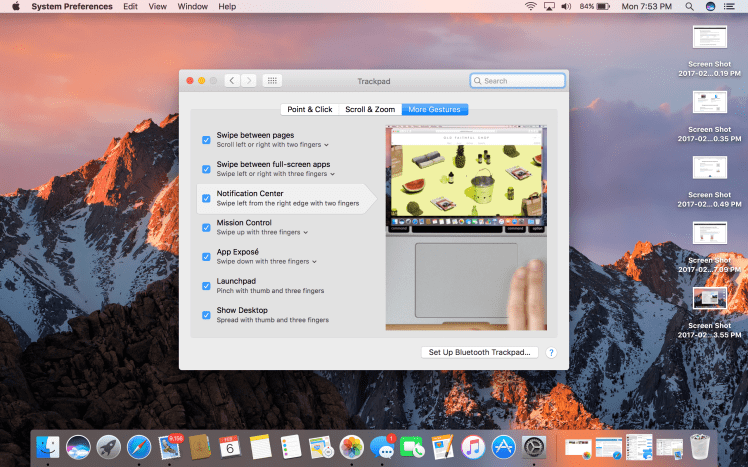Screen dimensions: 748x467
Task: Uncheck the Mission Control gesture
Action: pos(206,227)
